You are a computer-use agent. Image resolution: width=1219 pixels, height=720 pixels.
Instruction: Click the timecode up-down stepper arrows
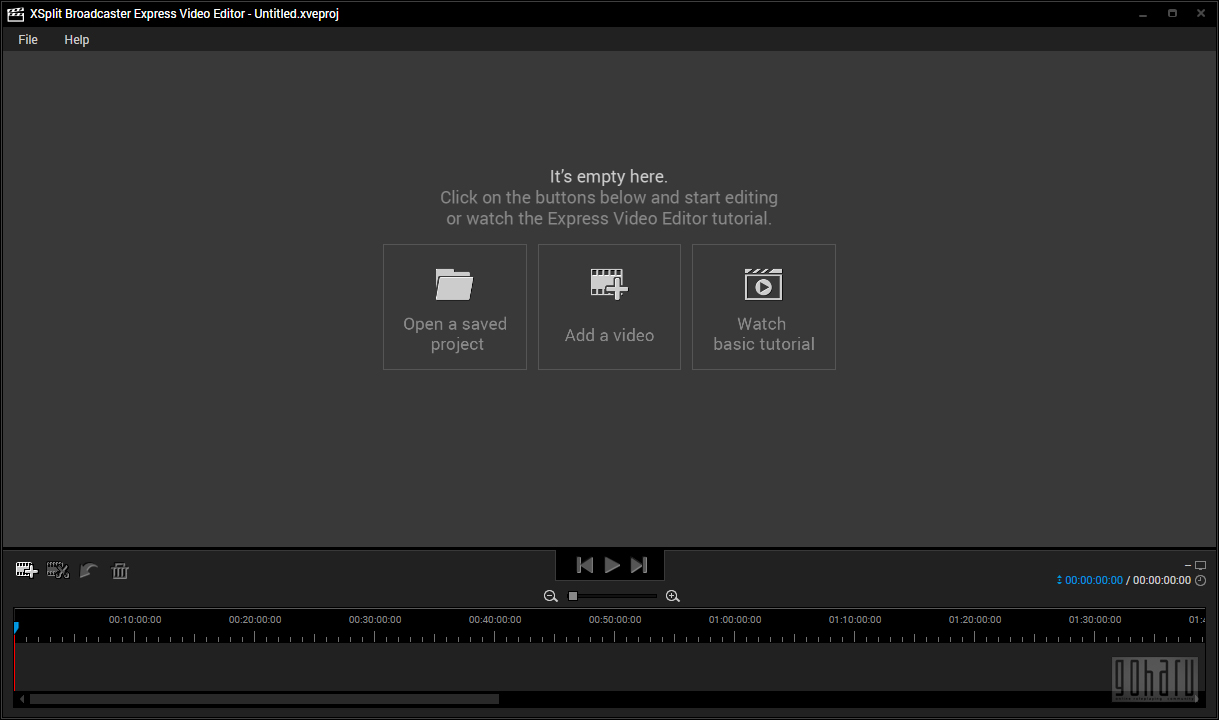[x=1059, y=580]
